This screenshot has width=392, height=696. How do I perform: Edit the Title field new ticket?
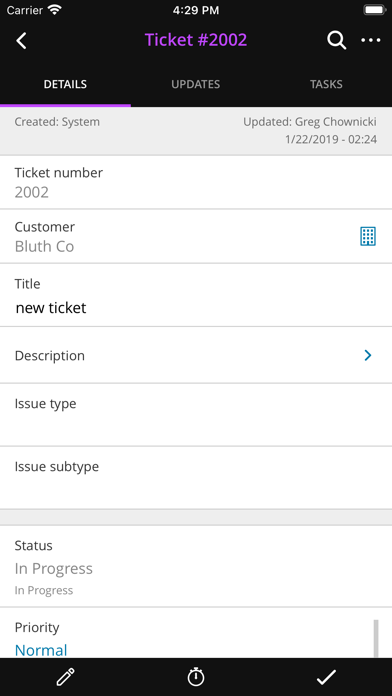[196, 295]
